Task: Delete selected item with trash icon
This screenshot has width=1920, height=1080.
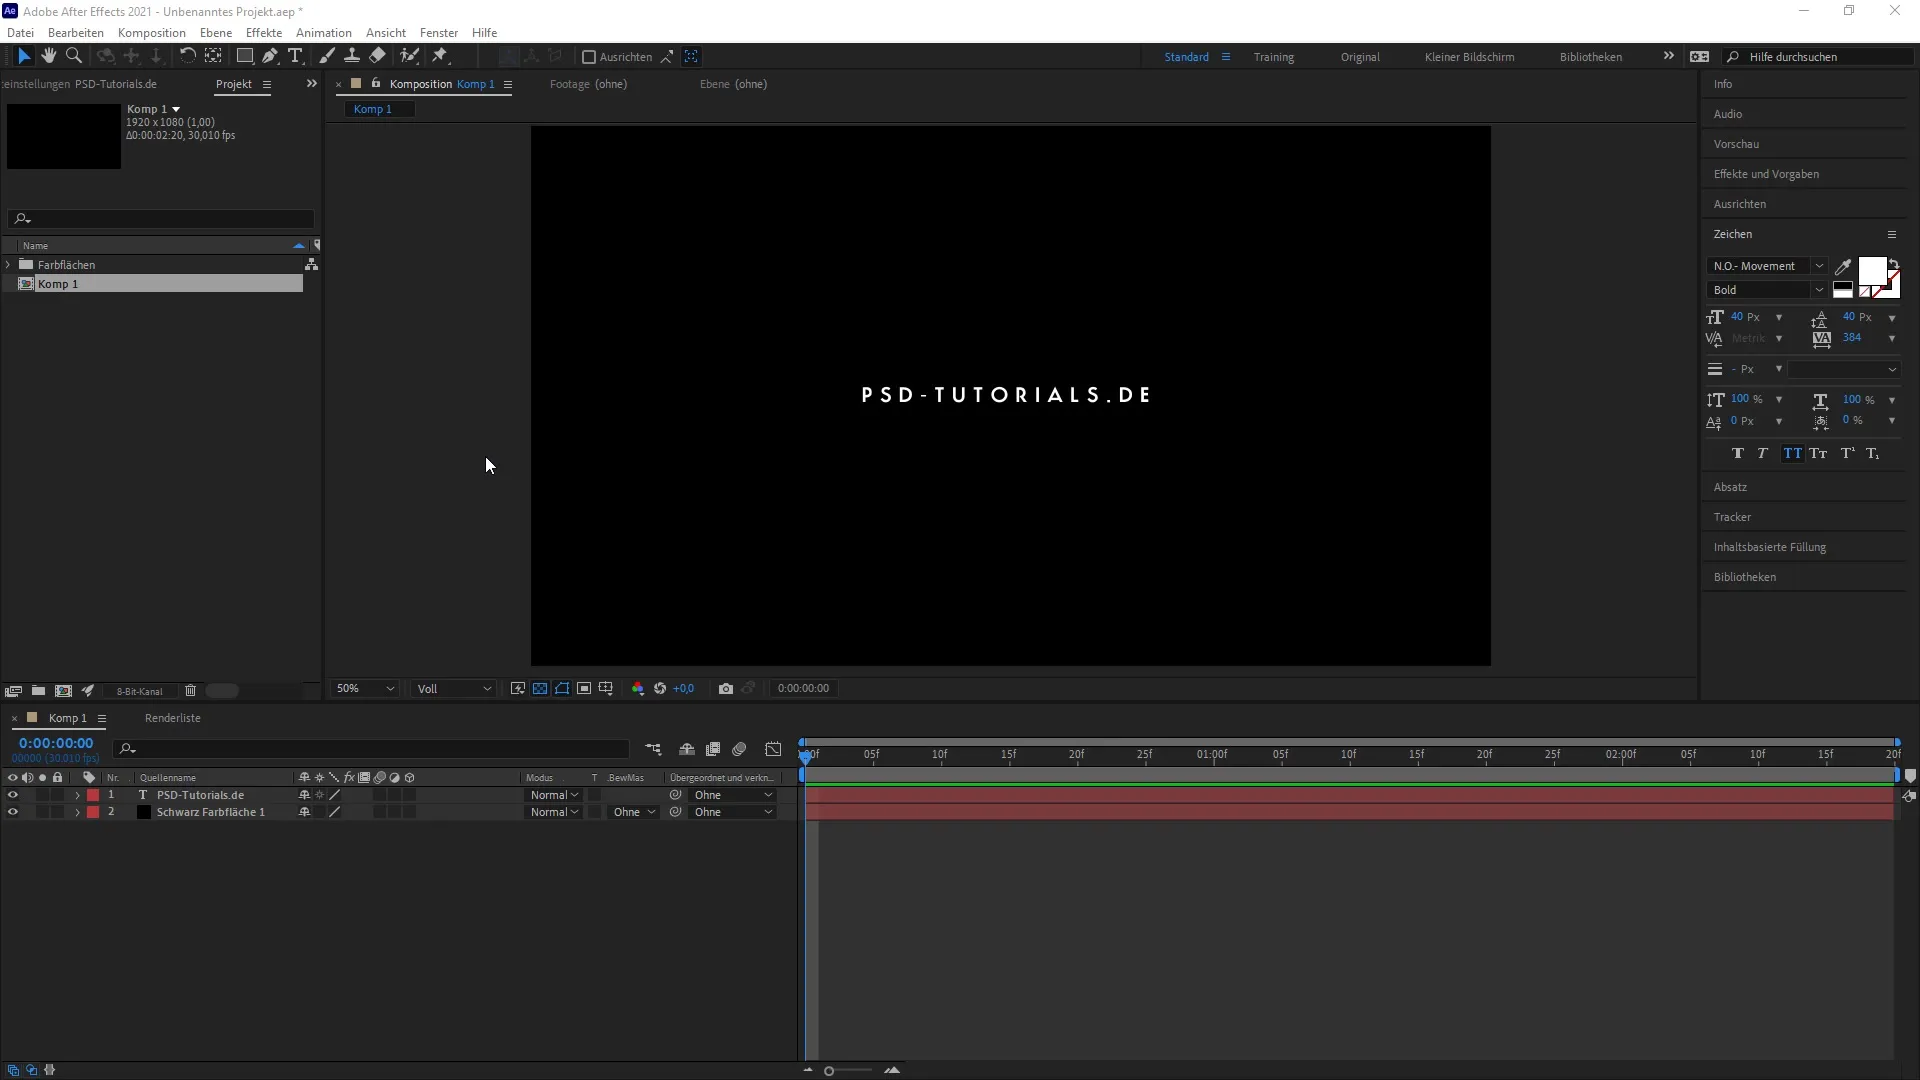Action: (x=190, y=690)
